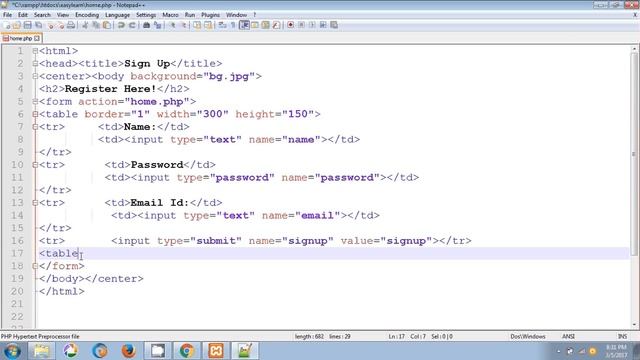Image resolution: width=640 pixels, height=360 pixels.
Task: Click the Print toolbar icon
Action: pyautogui.click(x=71, y=25)
